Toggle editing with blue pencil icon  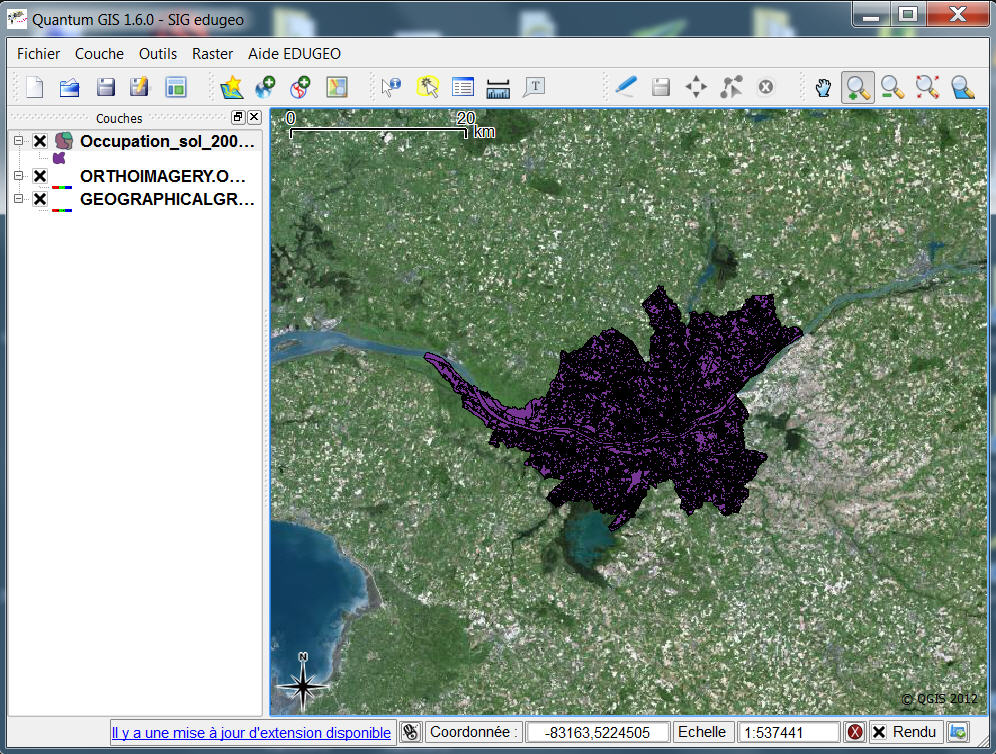pyautogui.click(x=626, y=87)
